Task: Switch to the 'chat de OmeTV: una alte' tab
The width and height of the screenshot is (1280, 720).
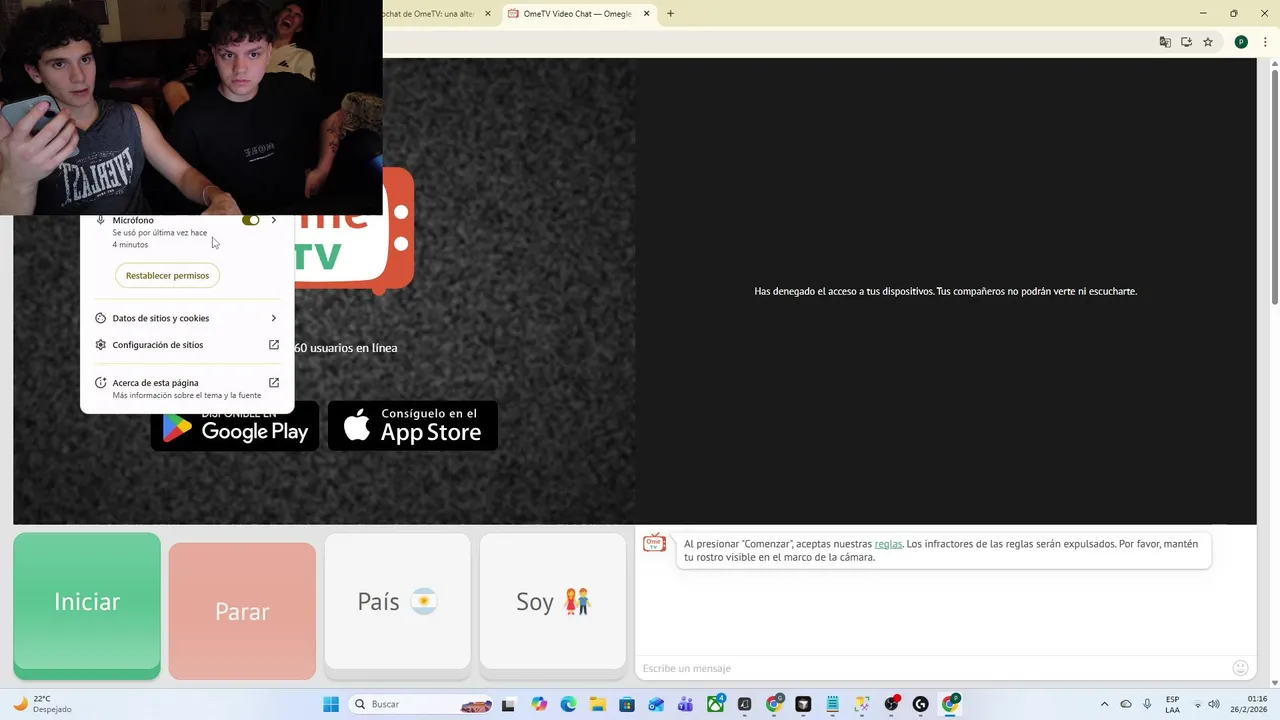Action: [429, 14]
